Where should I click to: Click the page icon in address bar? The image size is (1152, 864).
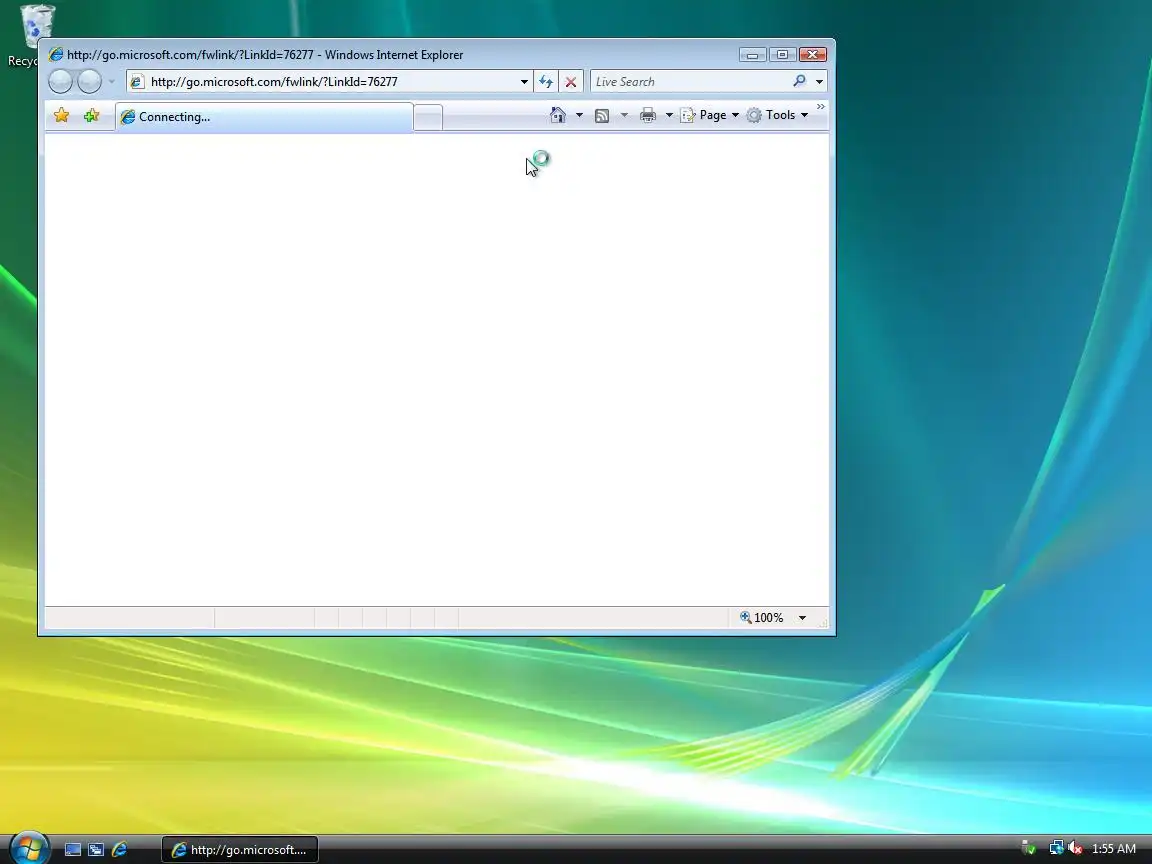(137, 82)
